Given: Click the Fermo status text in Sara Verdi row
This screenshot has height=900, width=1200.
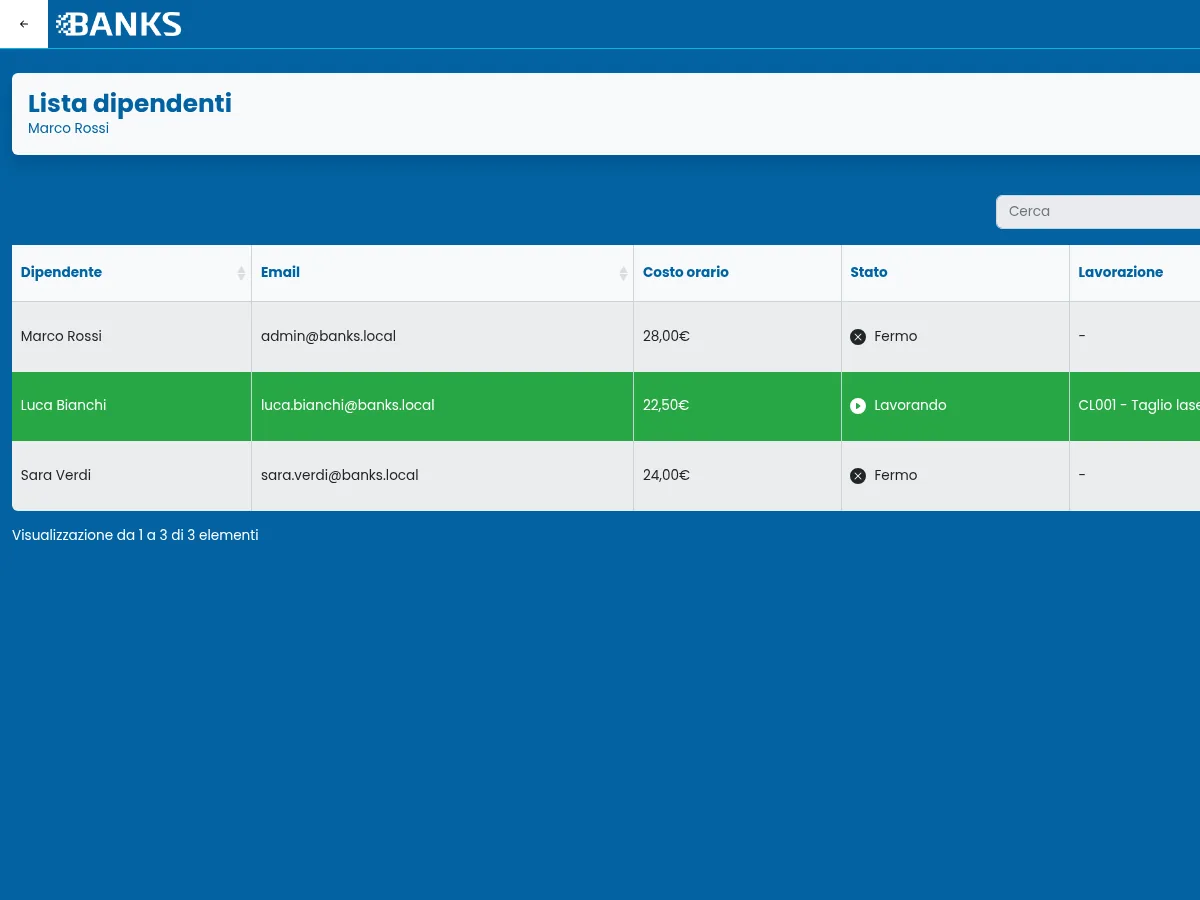Looking at the screenshot, I should [896, 476].
